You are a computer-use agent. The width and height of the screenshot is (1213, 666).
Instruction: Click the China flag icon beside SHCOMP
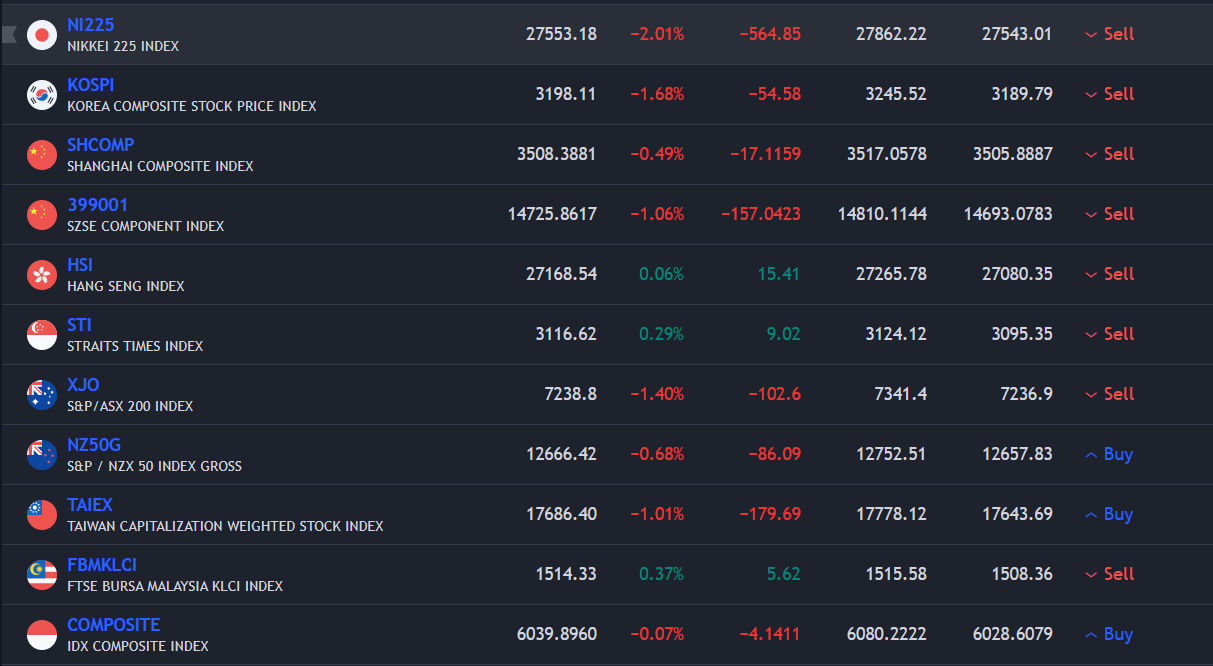42,154
